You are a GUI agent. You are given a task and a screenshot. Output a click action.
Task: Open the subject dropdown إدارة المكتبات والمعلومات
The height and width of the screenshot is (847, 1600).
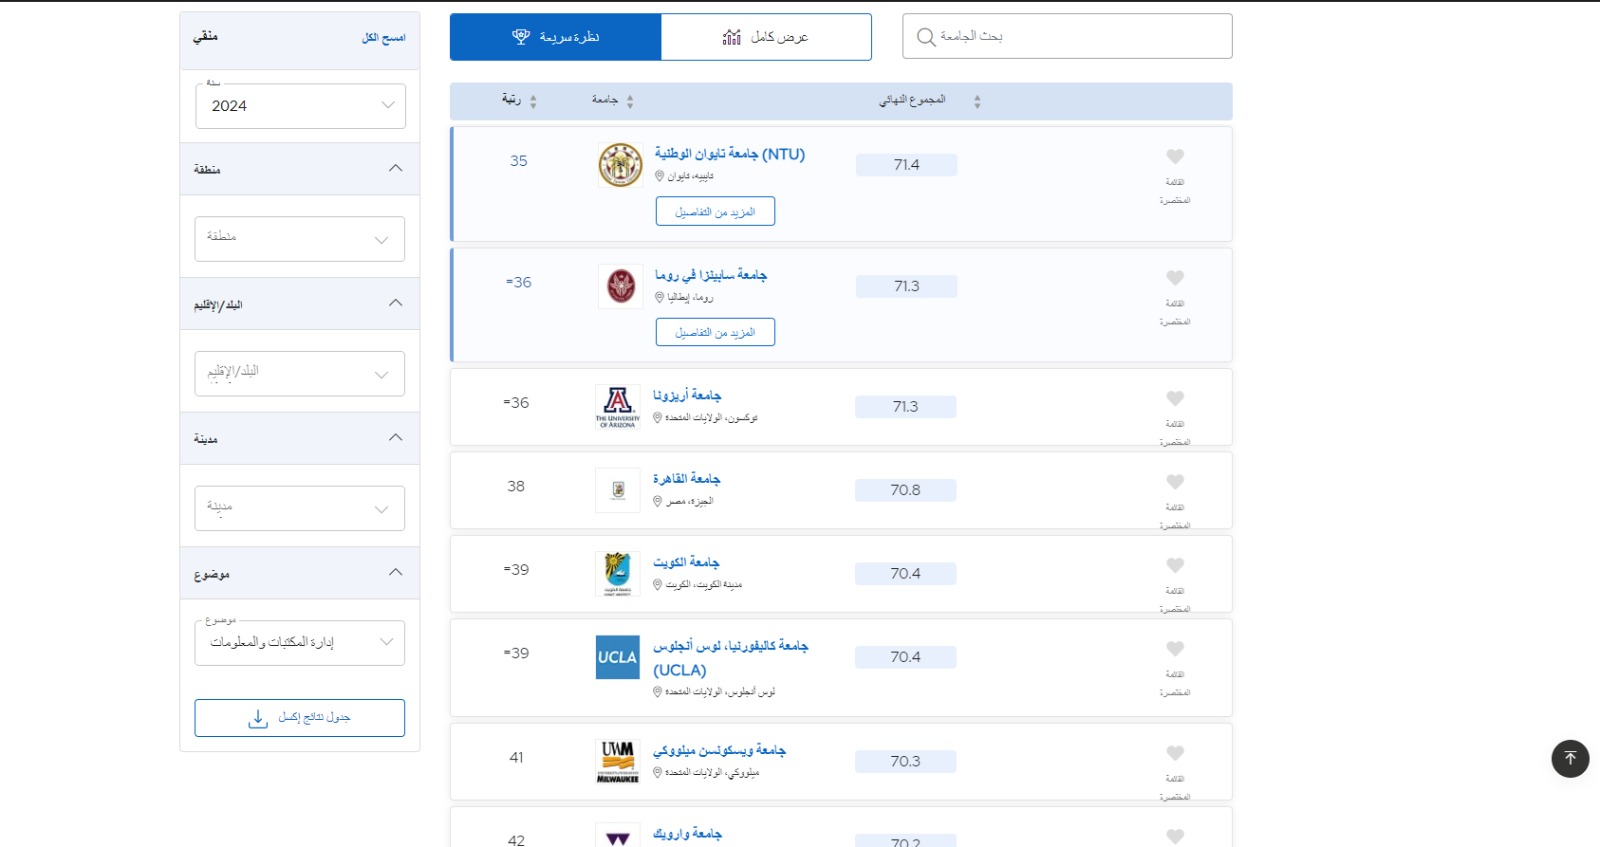coord(300,643)
